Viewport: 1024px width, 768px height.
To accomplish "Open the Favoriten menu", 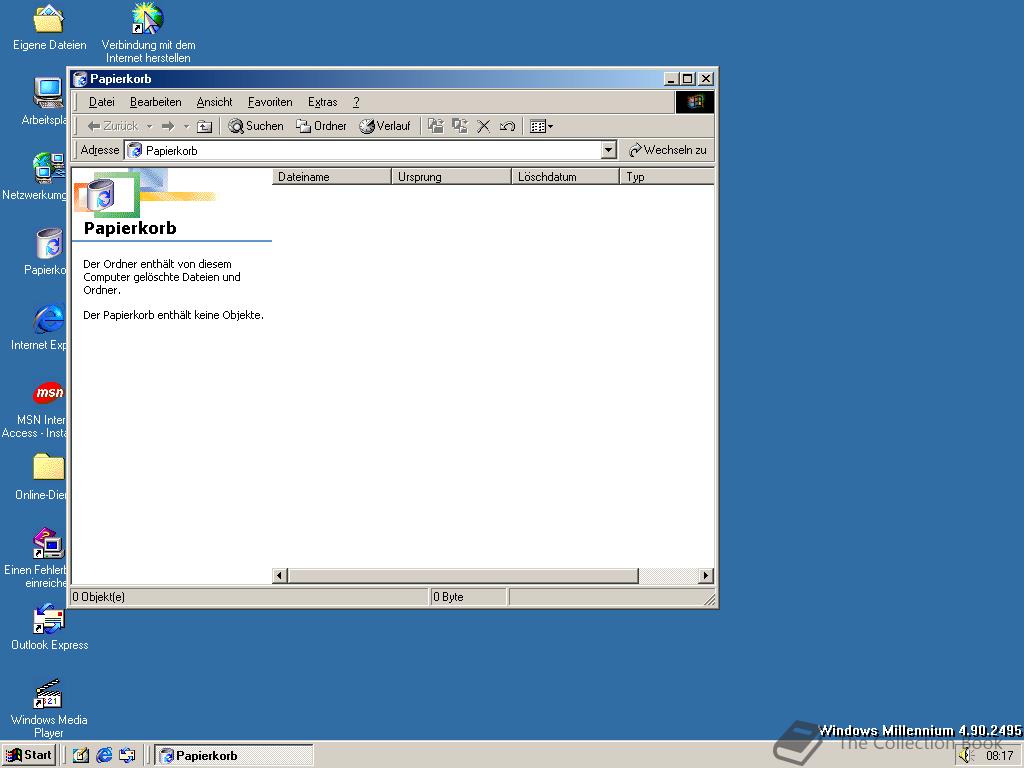I will click(269, 102).
